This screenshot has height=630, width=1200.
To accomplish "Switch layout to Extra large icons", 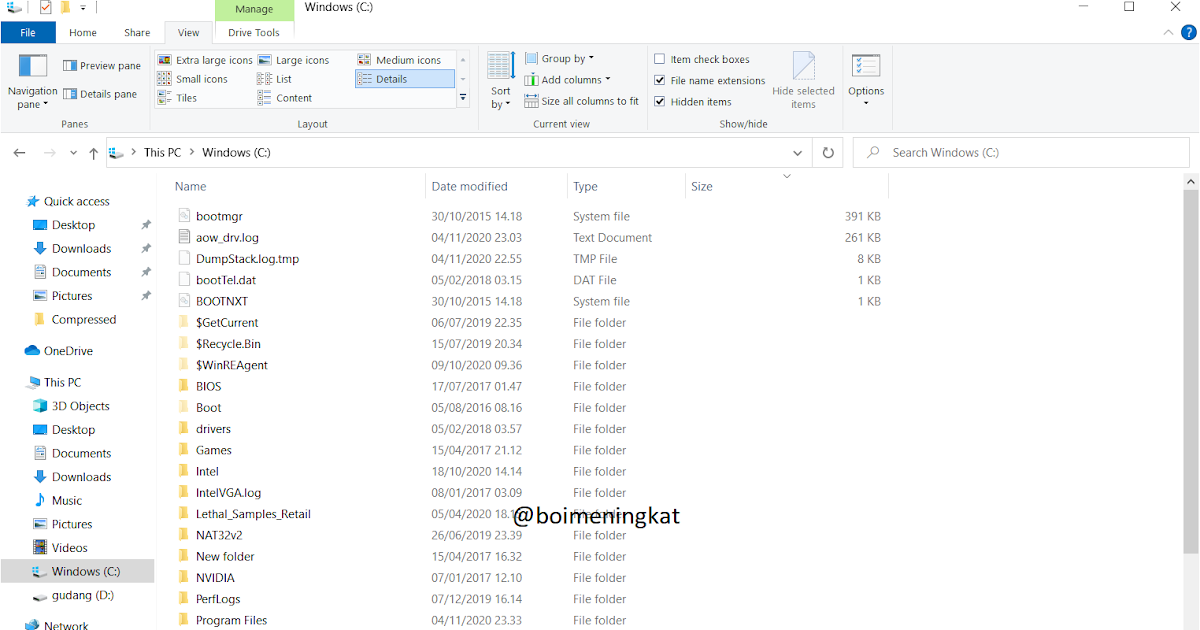I will (205, 60).
